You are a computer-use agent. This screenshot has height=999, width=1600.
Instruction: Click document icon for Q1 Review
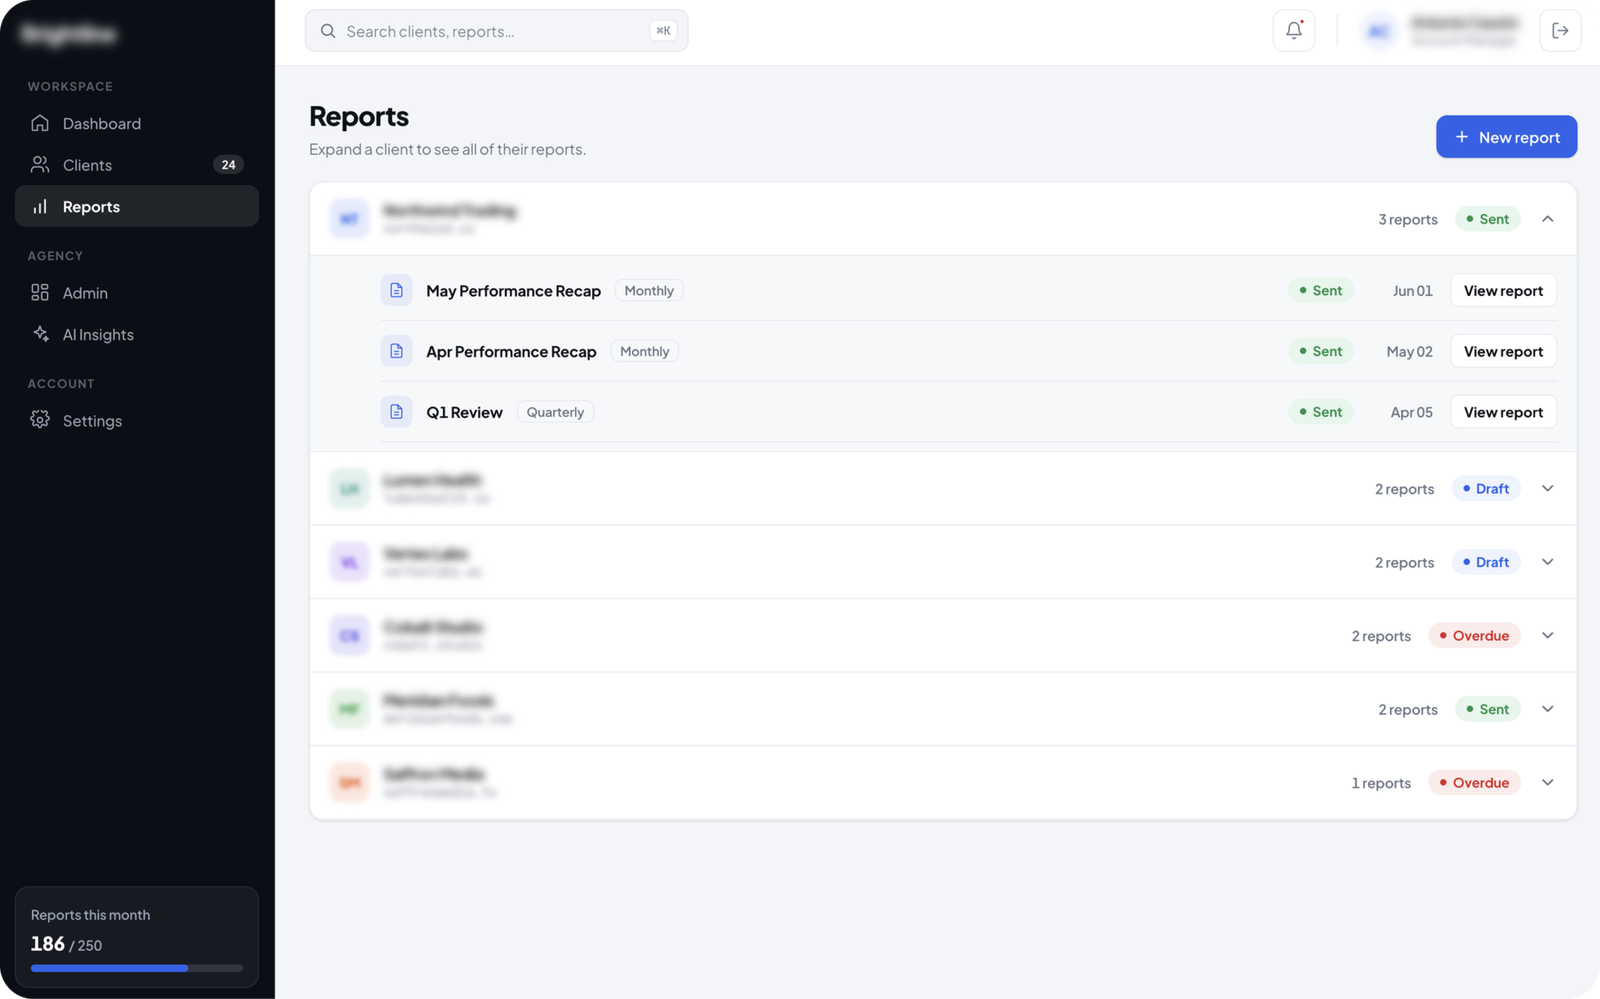click(397, 412)
